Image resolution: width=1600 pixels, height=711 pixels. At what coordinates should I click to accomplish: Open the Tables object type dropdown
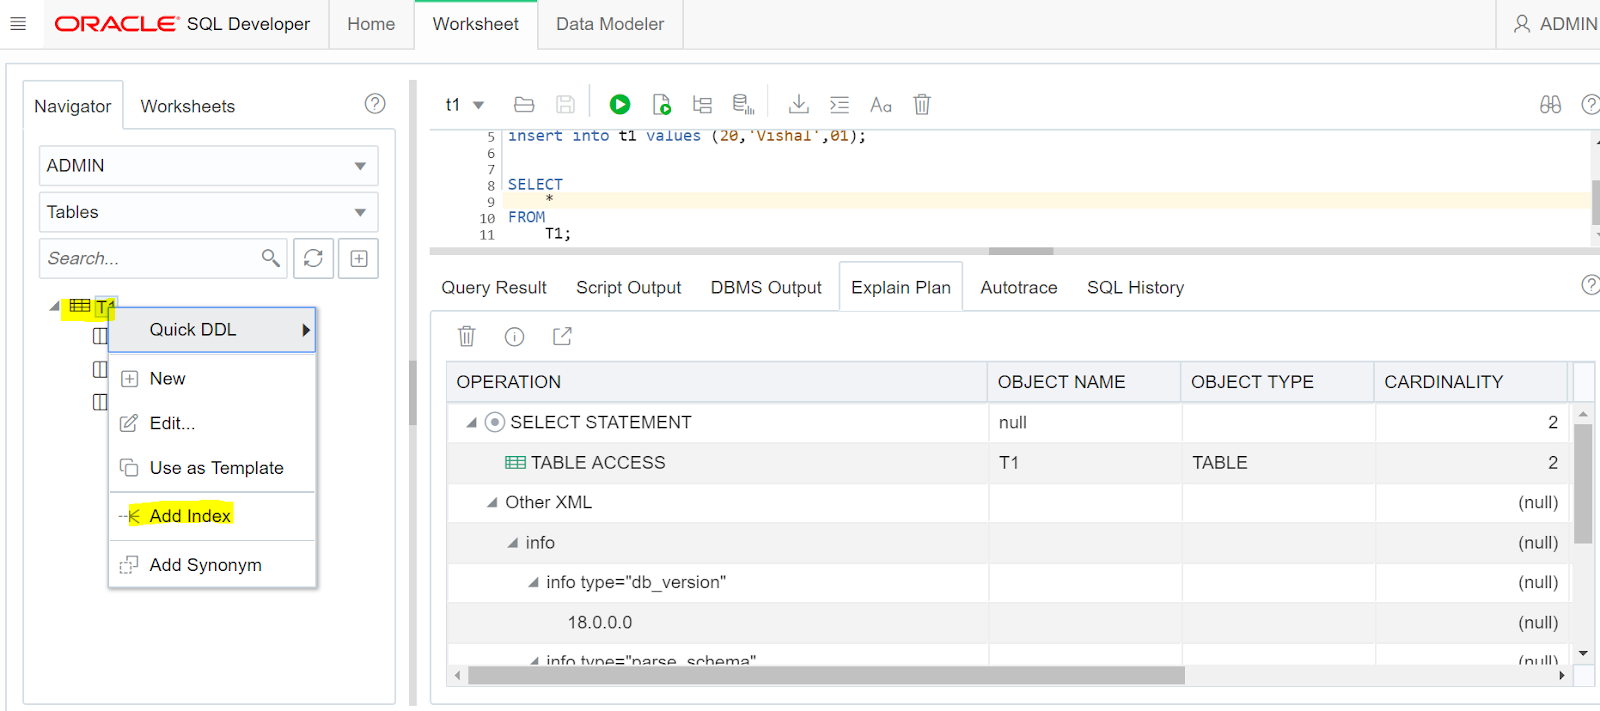(208, 212)
